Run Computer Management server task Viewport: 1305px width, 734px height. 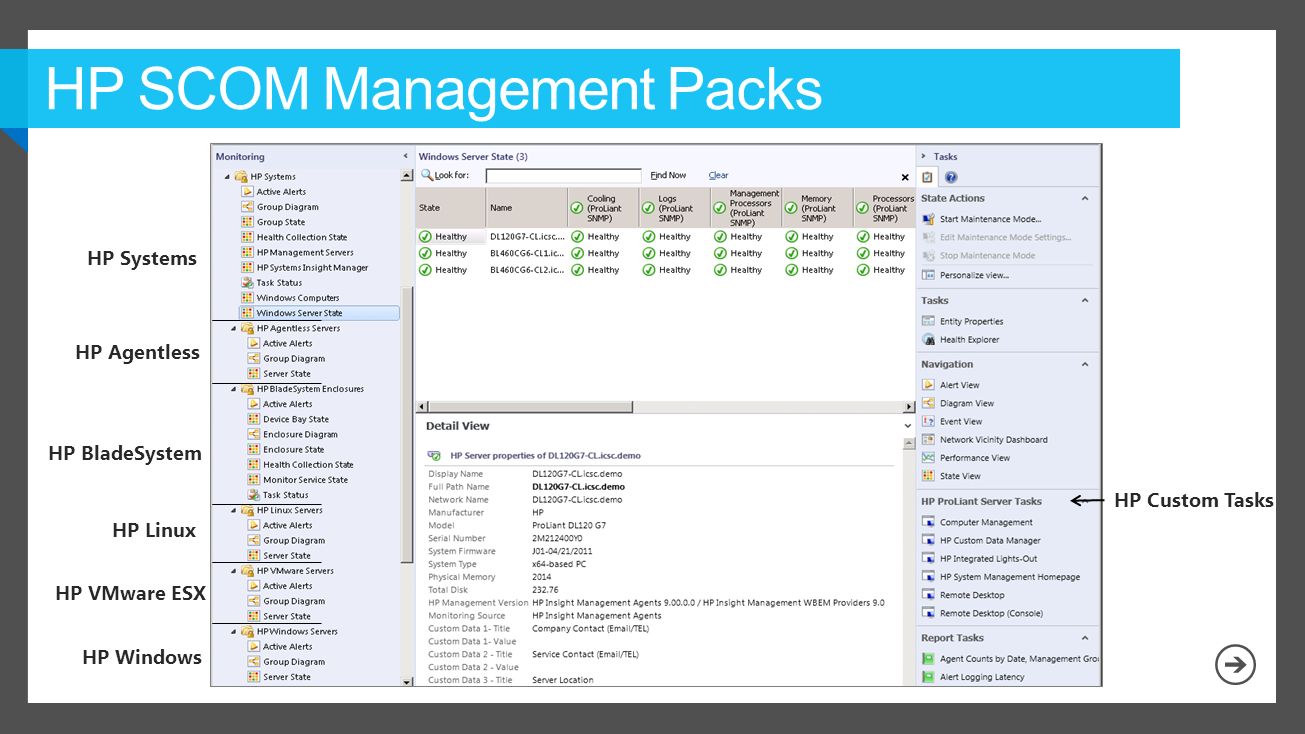click(x=986, y=522)
